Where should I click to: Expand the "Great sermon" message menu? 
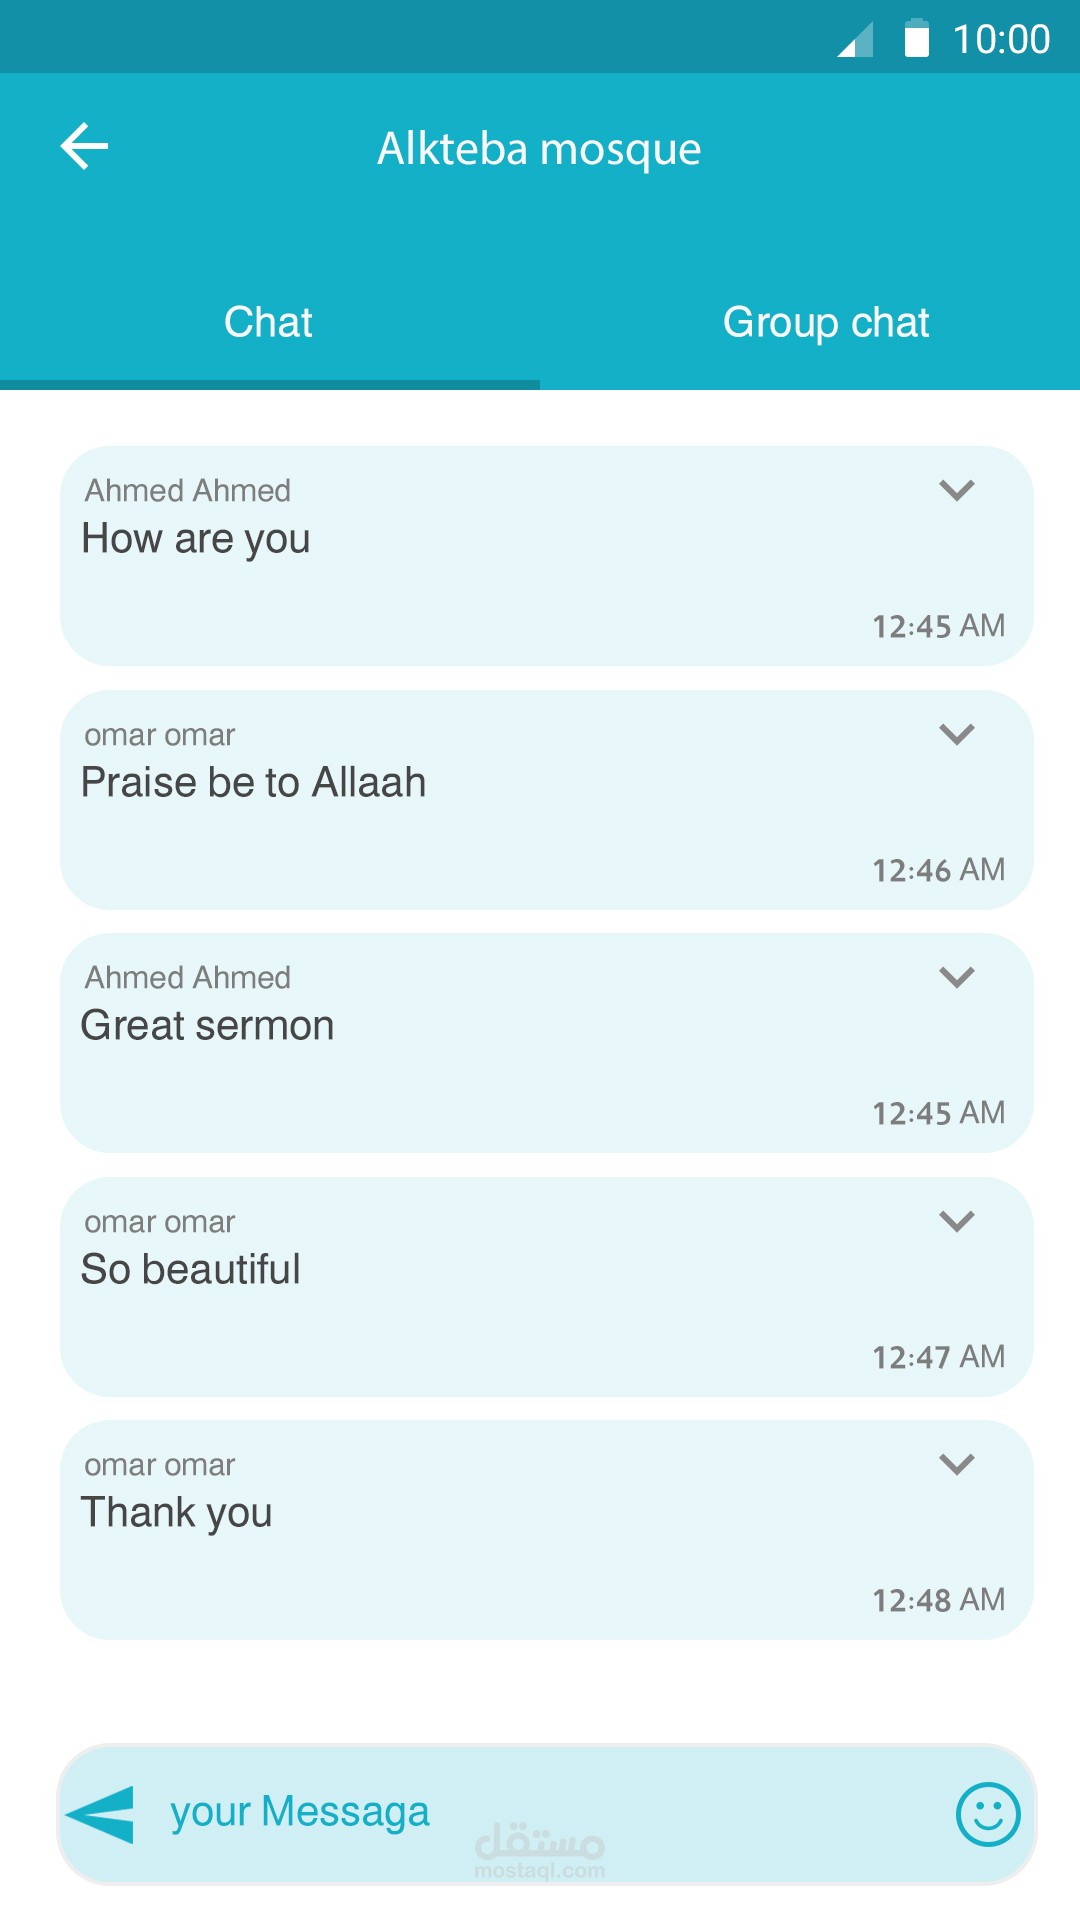[x=957, y=977]
